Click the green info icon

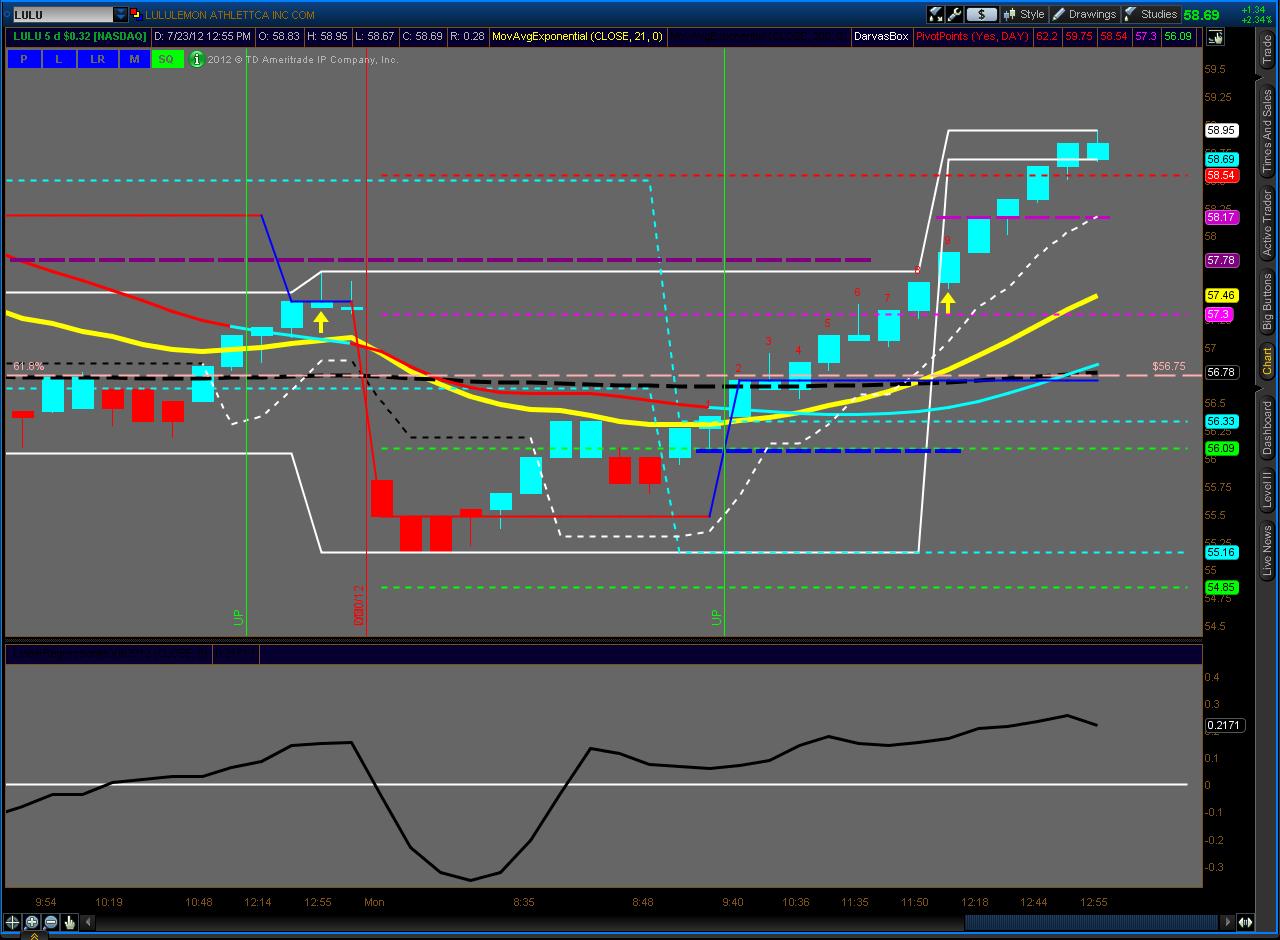pos(197,59)
